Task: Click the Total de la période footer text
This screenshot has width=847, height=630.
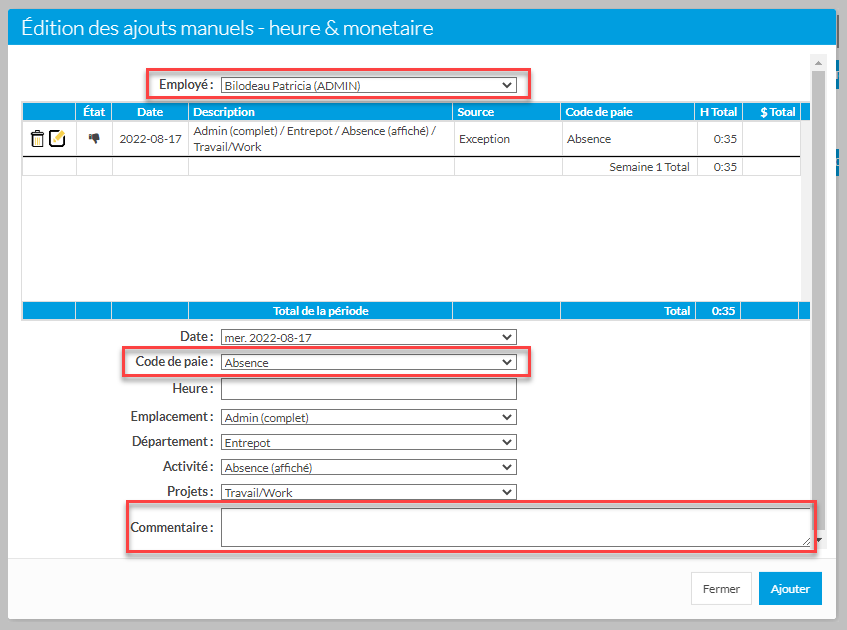Action: [320, 311]
